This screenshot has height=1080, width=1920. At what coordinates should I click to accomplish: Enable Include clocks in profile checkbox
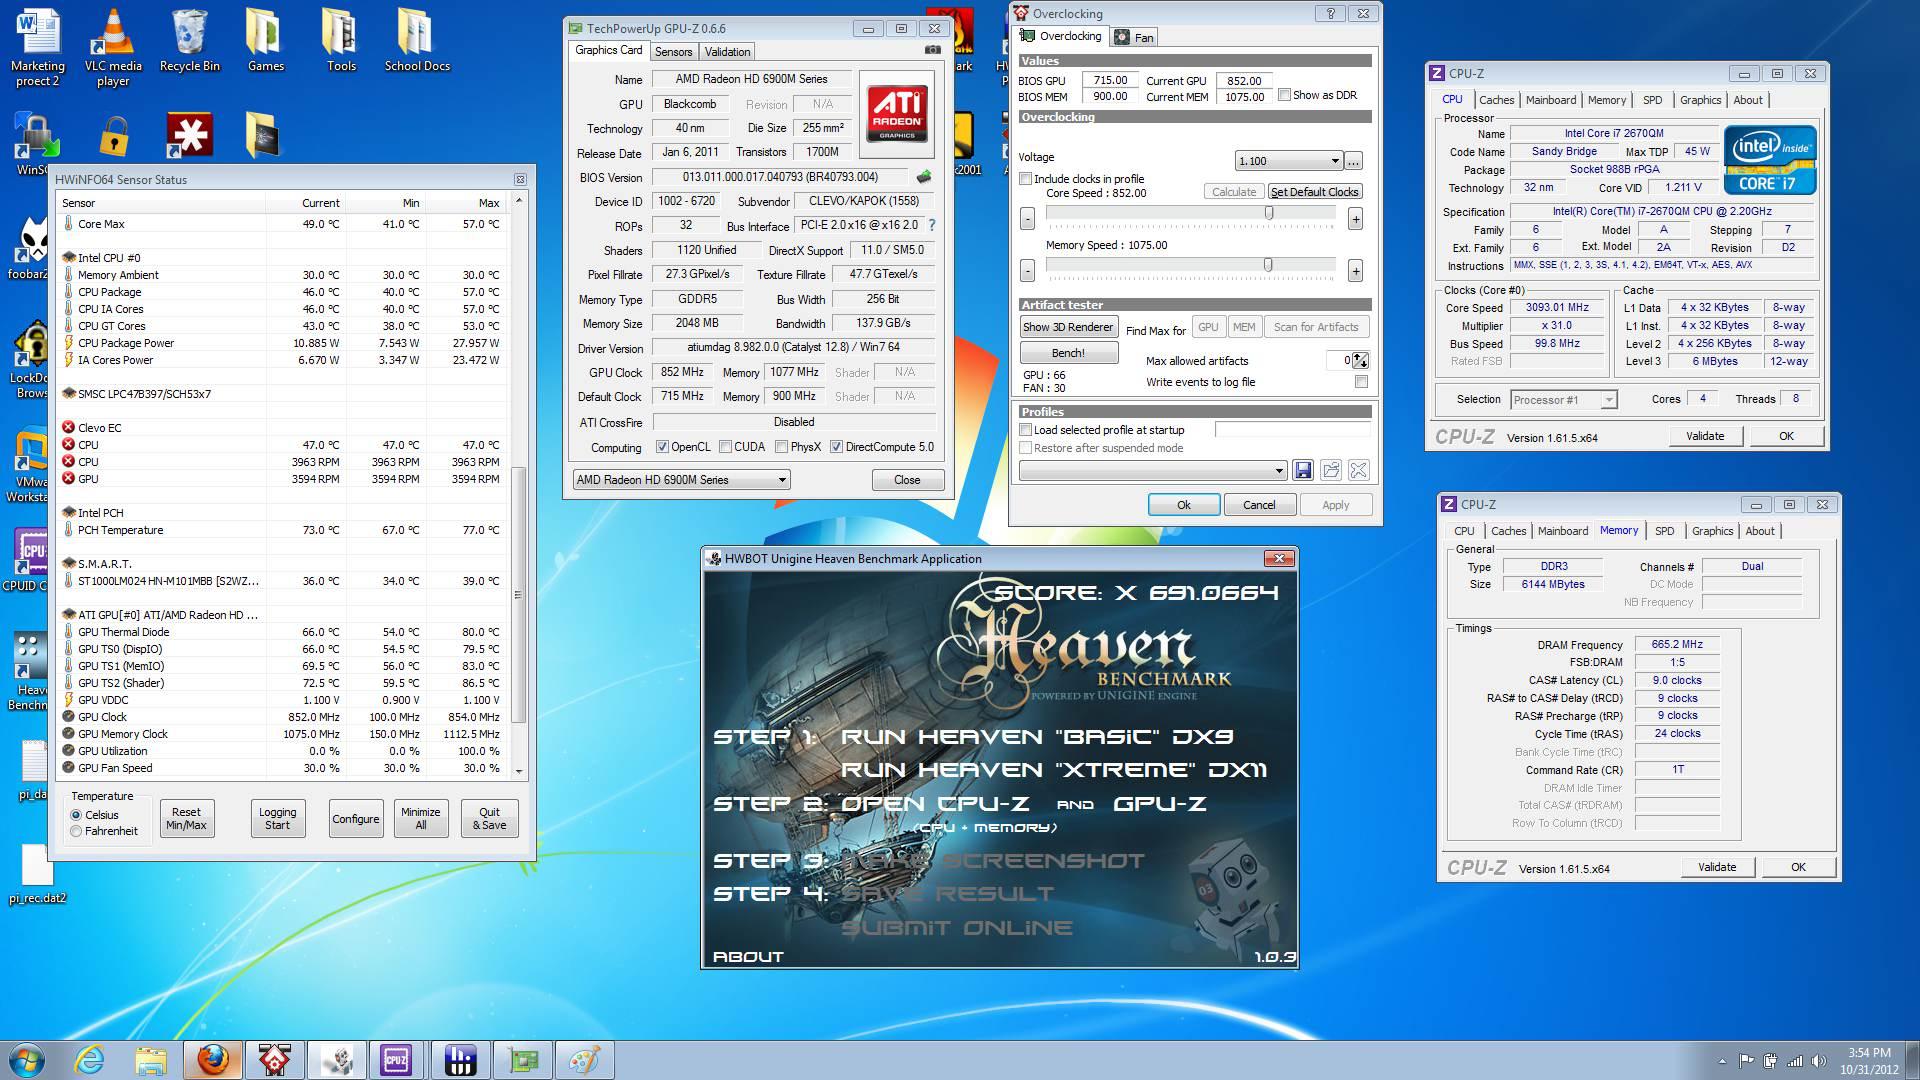point(1025,178)
